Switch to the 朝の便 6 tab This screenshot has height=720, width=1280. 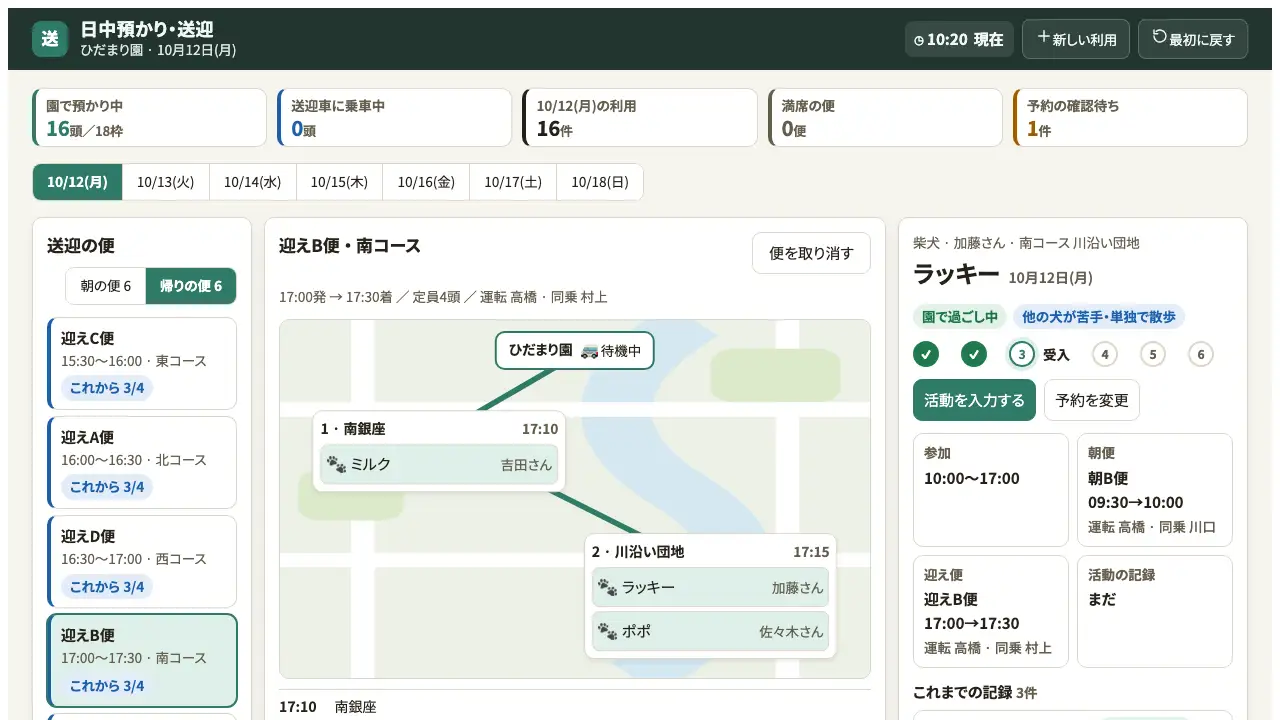[x=106, y=286]
